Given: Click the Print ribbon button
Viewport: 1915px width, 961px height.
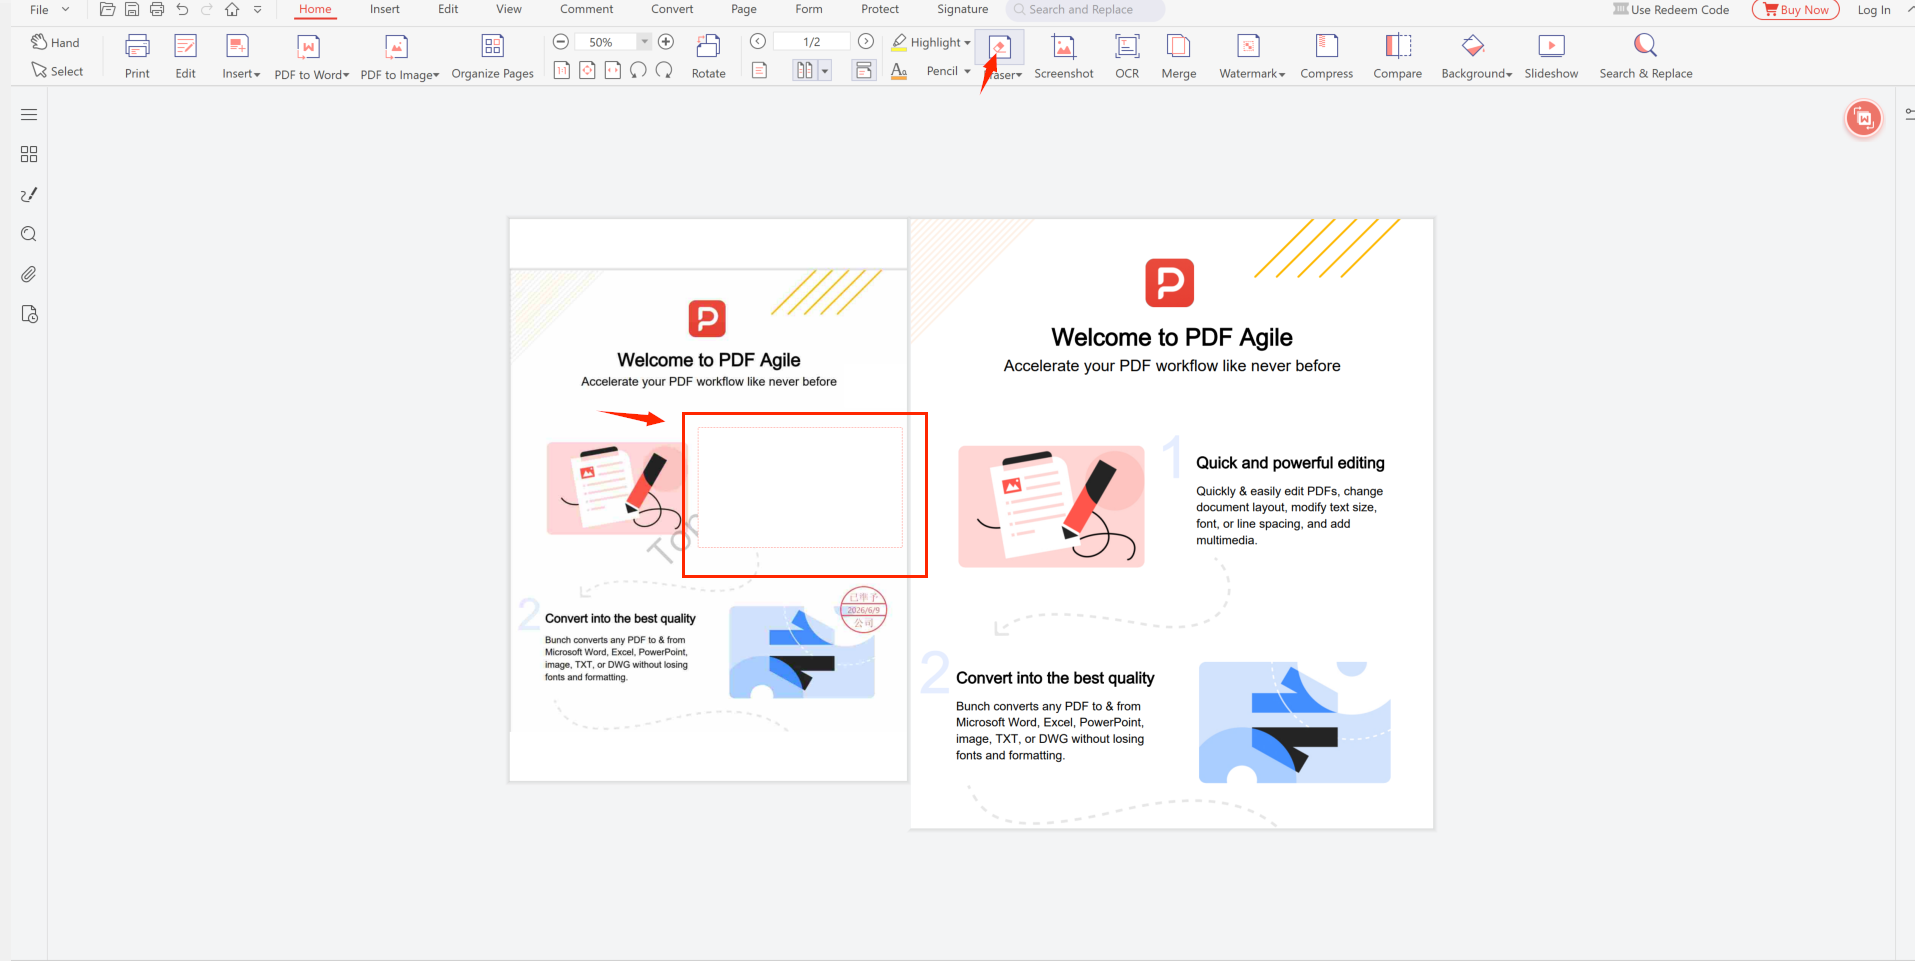Looking at the screenshot, I should (137, 56).
